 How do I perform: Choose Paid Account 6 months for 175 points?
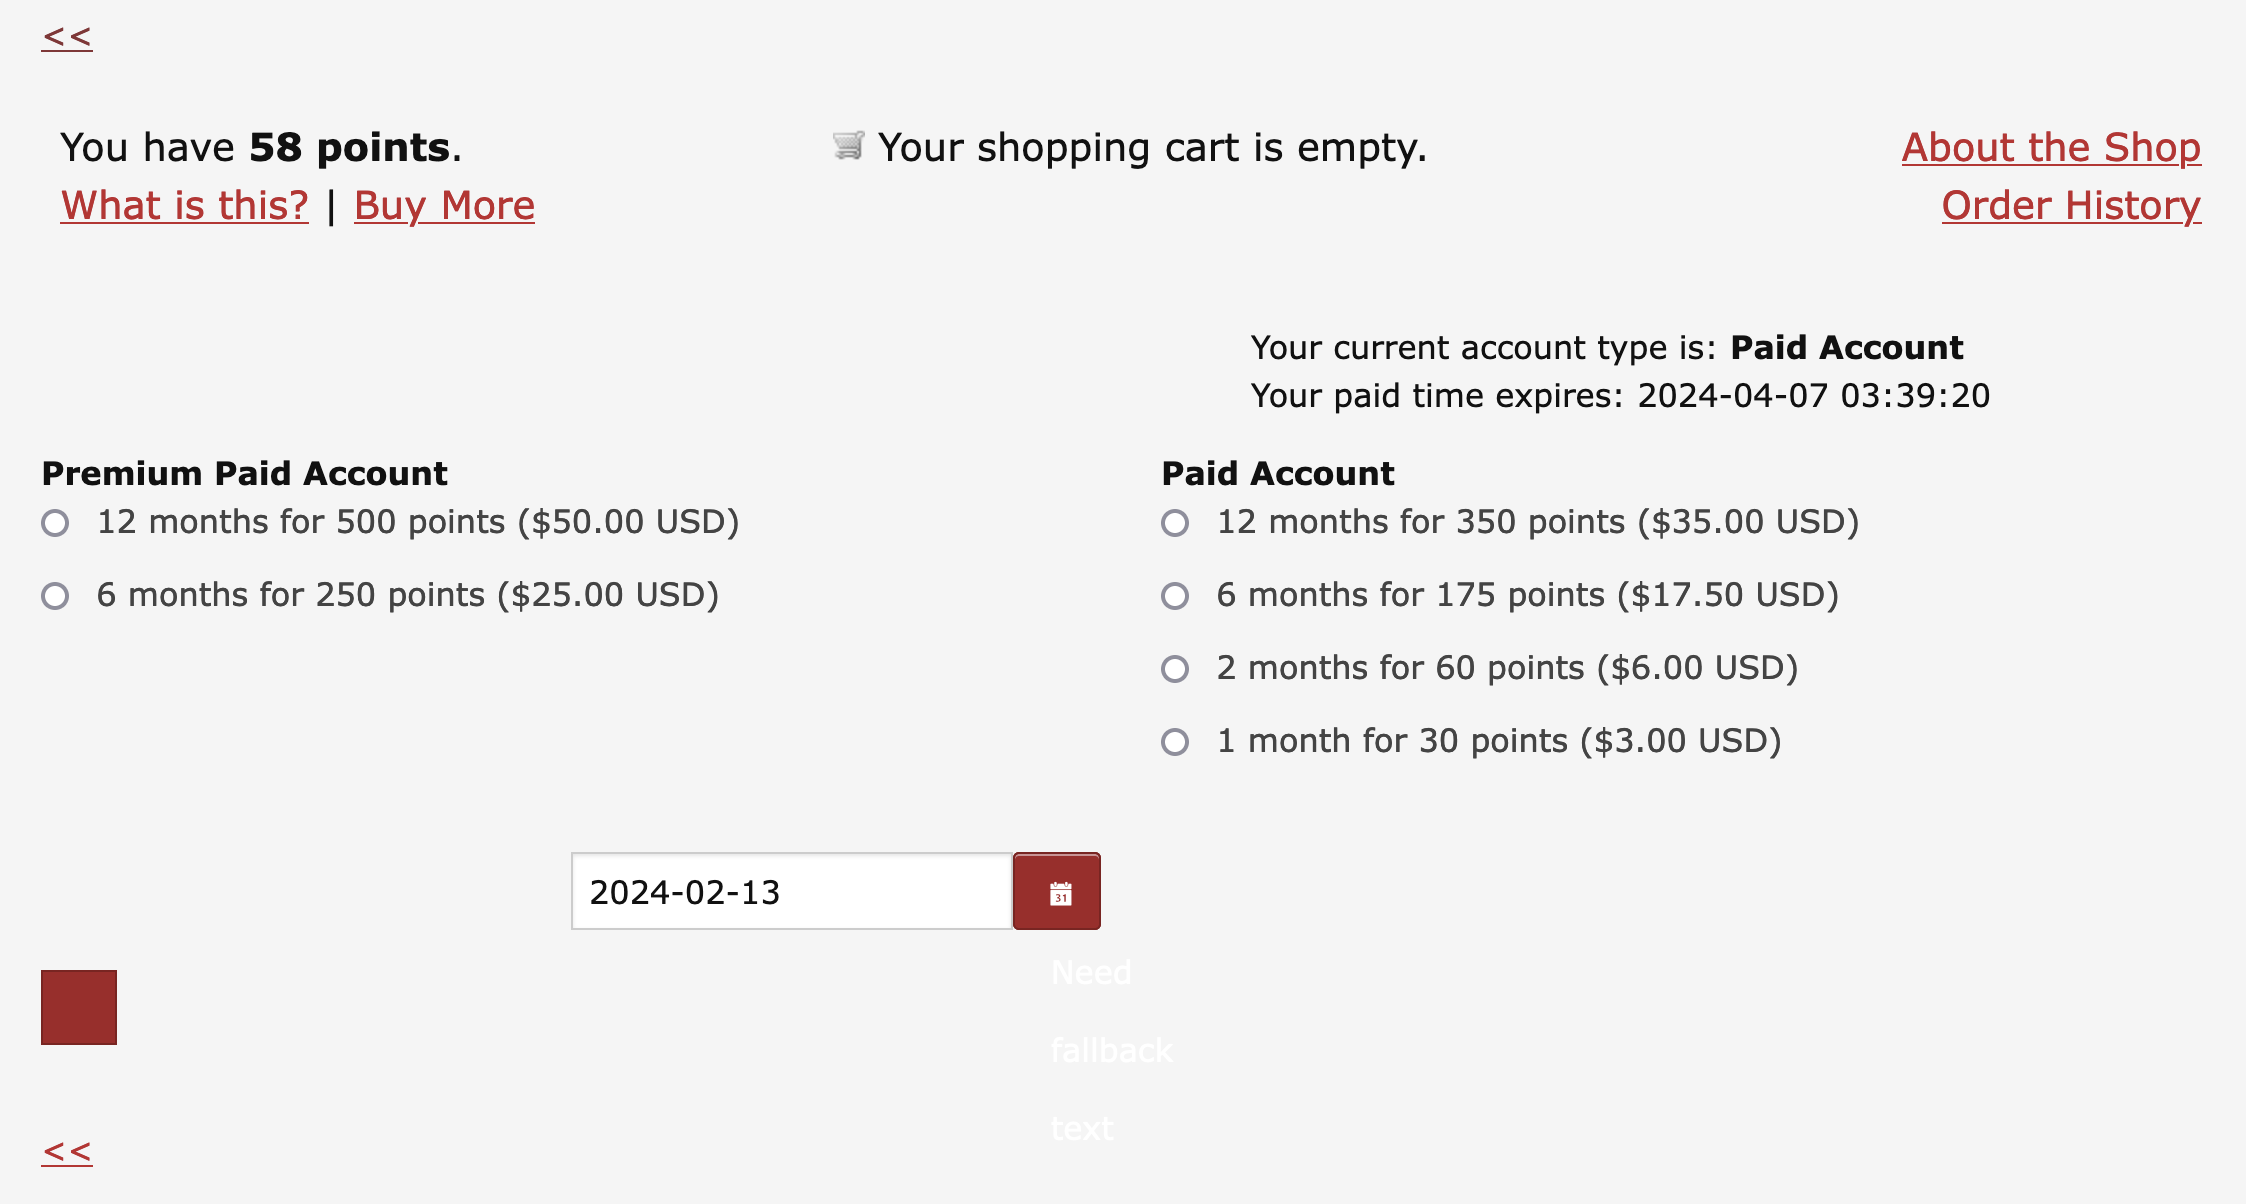1175,596
